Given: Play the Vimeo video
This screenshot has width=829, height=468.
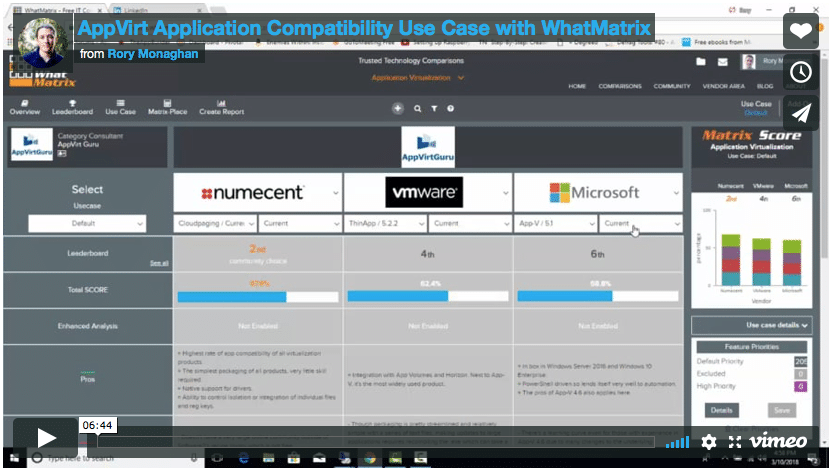Looking at the screenshot, I should click(45, 437).
